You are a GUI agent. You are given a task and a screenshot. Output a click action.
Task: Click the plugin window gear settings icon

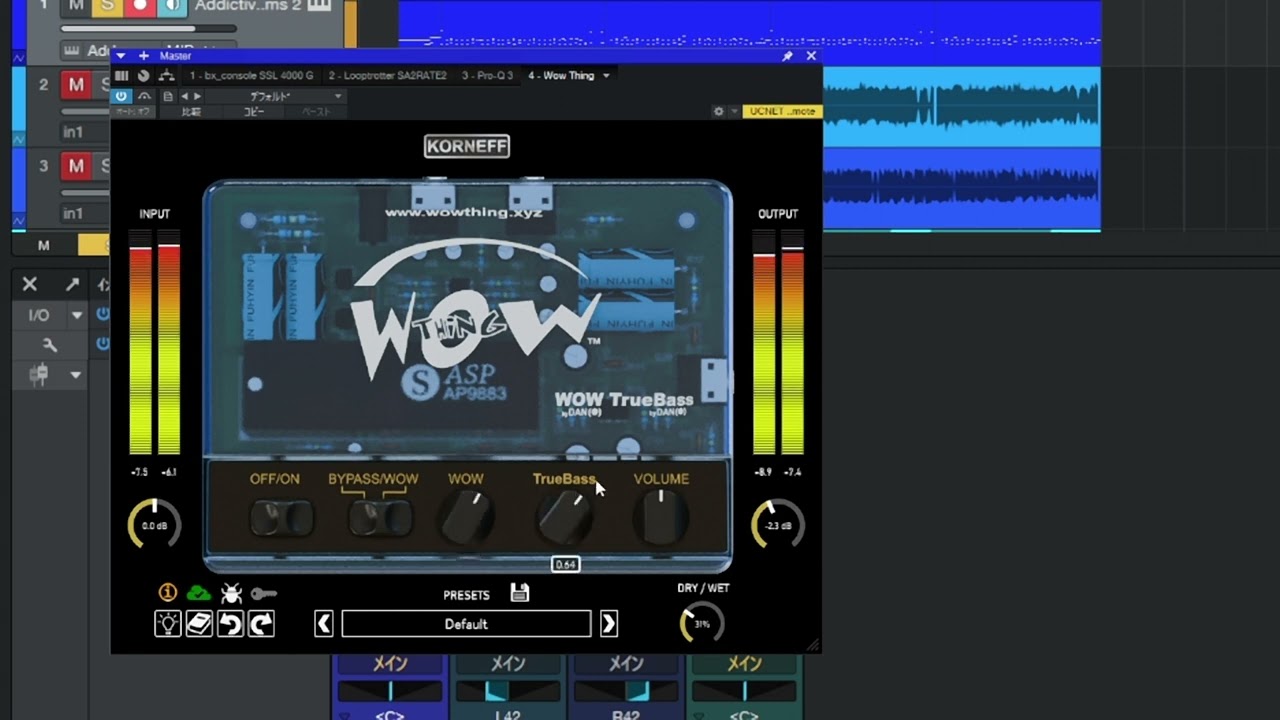[718, 111]
